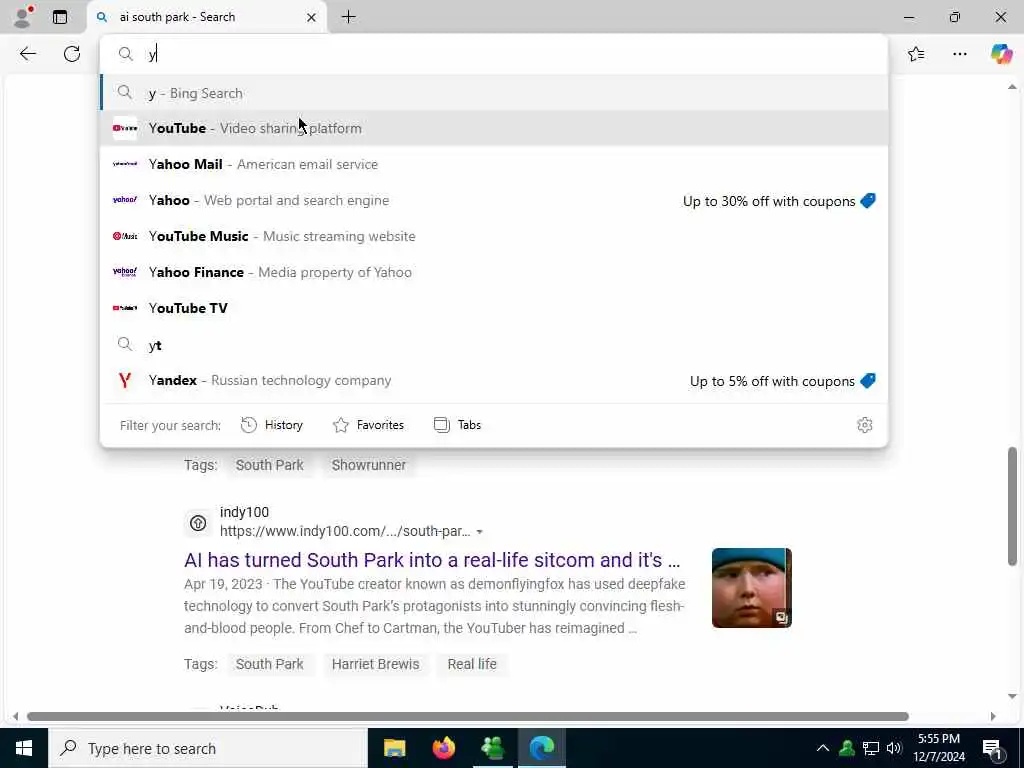
Task: Open the tab actions menu icon
Action: [x=60, y=17]
